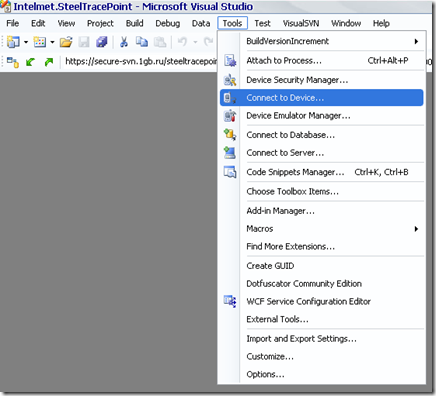Click the Copy icon in toolbar
The height and width of the screenshot is (396, 436).
click(x=142, y=42)
